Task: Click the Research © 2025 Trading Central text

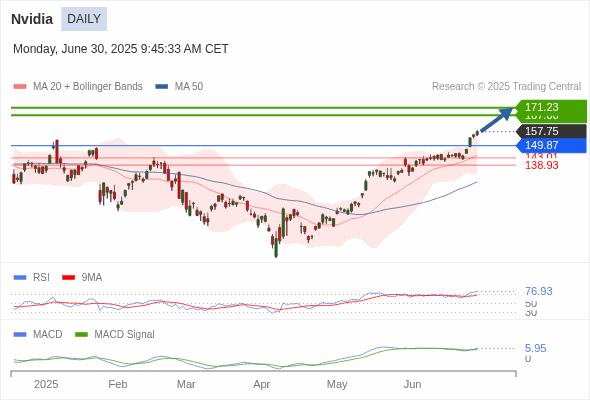Action: click(506, 87)
